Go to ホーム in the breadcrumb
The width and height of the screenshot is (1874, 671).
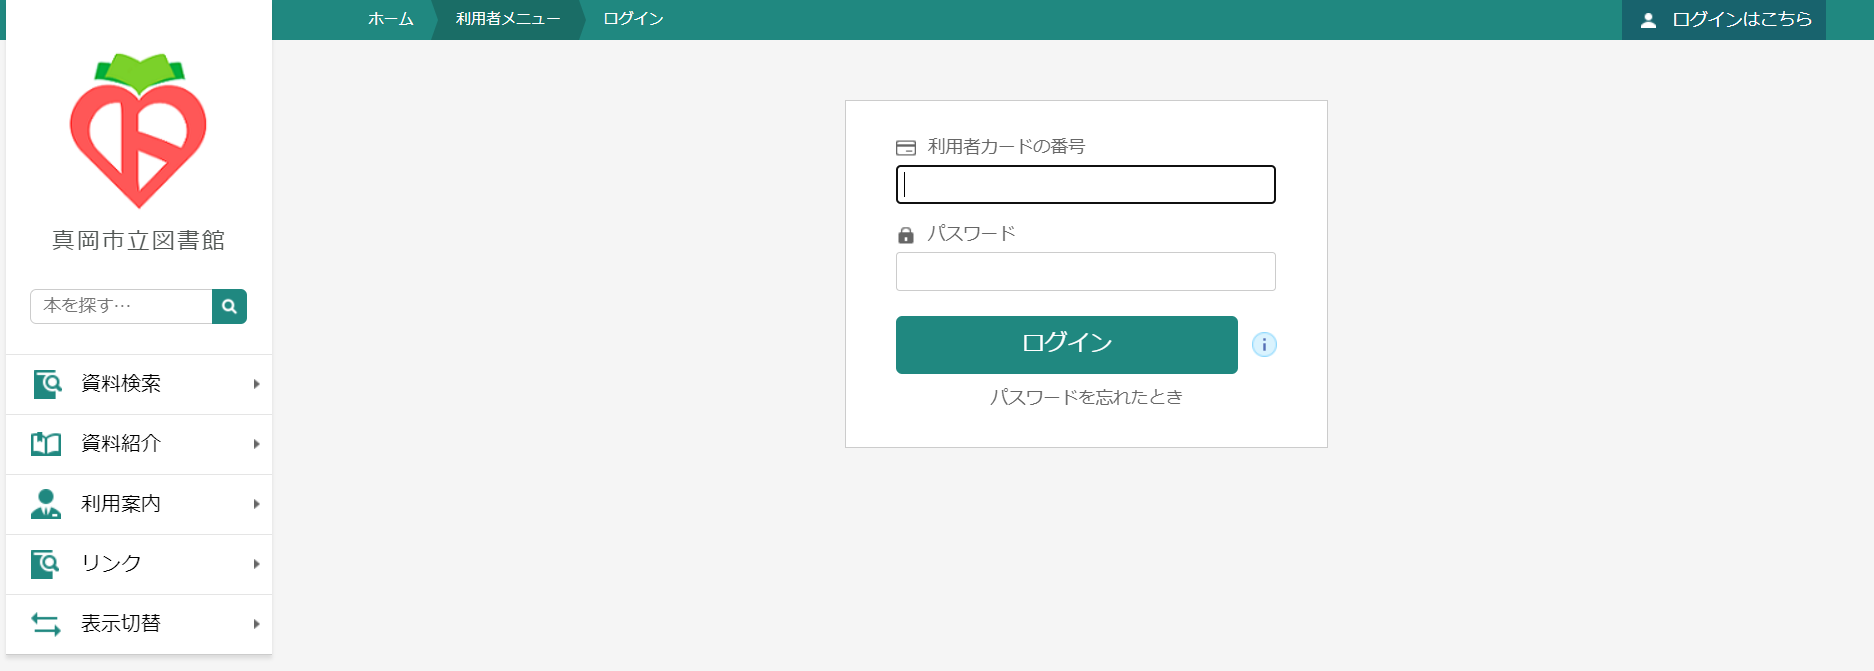tap(391, 19)
